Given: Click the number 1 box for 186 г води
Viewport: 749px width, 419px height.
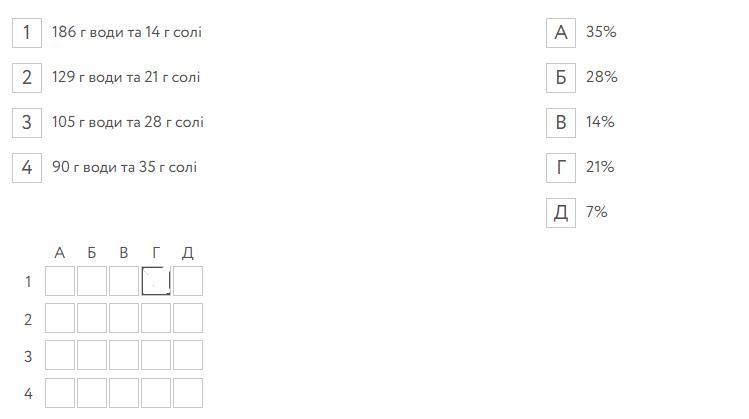Looking at the screenshot, I should 27,32.
